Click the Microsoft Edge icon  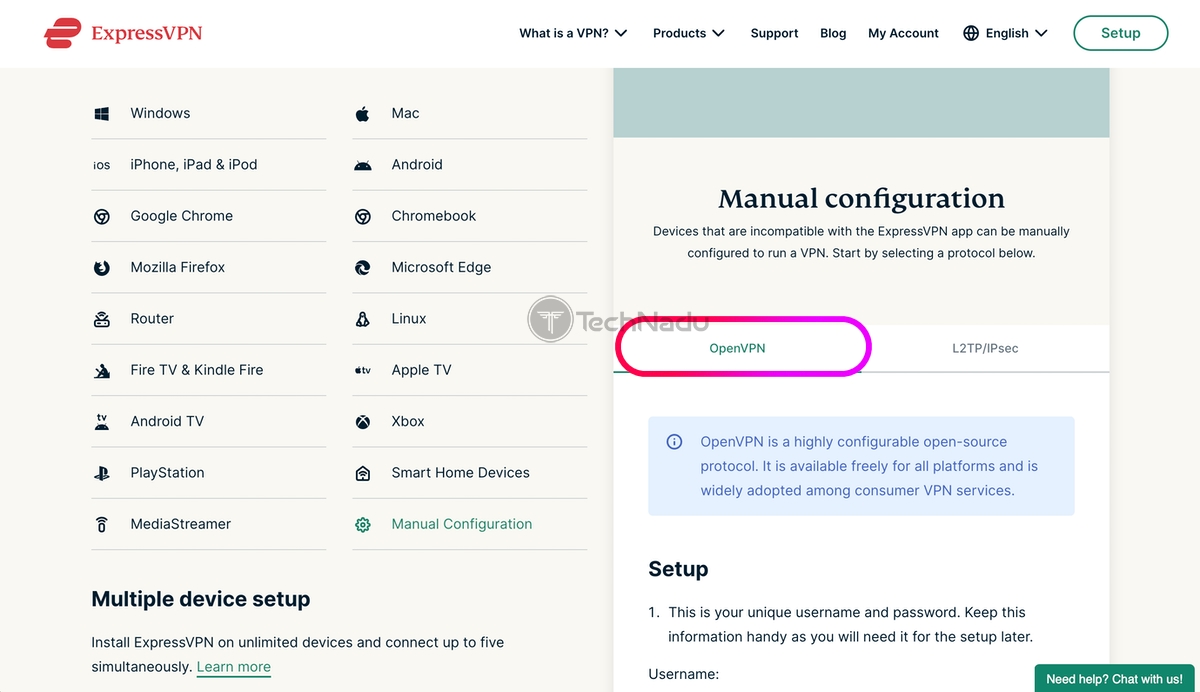coord(363,268)
